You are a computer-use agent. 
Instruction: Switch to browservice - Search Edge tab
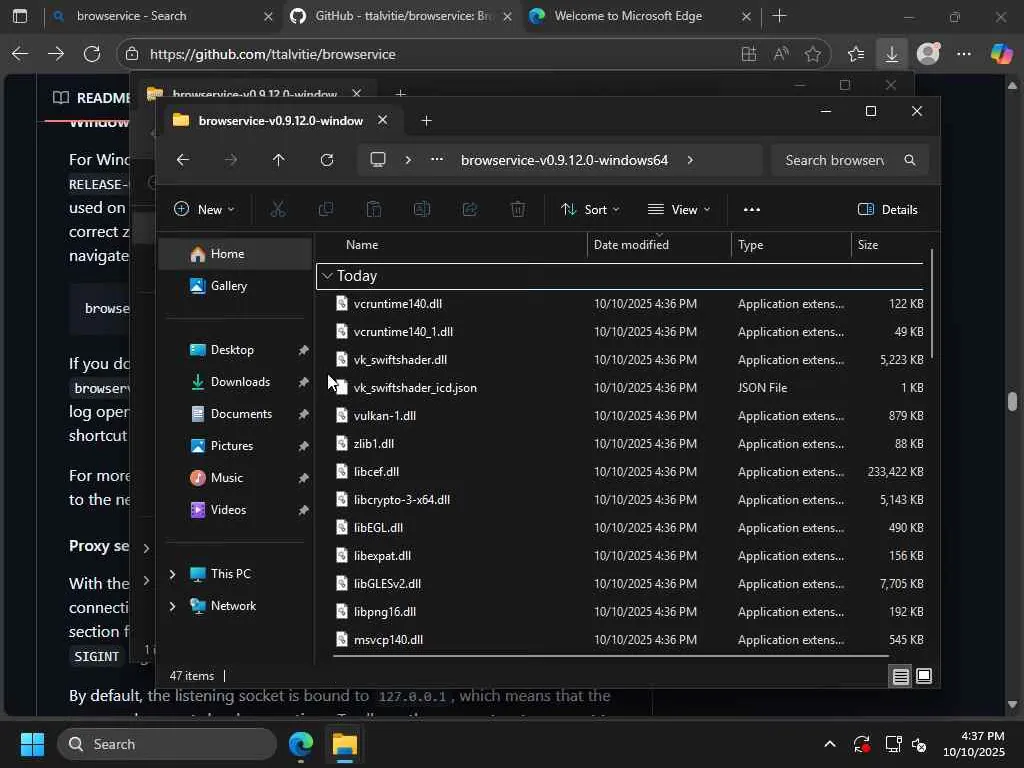pyautogui.click(x=163, y=16)
